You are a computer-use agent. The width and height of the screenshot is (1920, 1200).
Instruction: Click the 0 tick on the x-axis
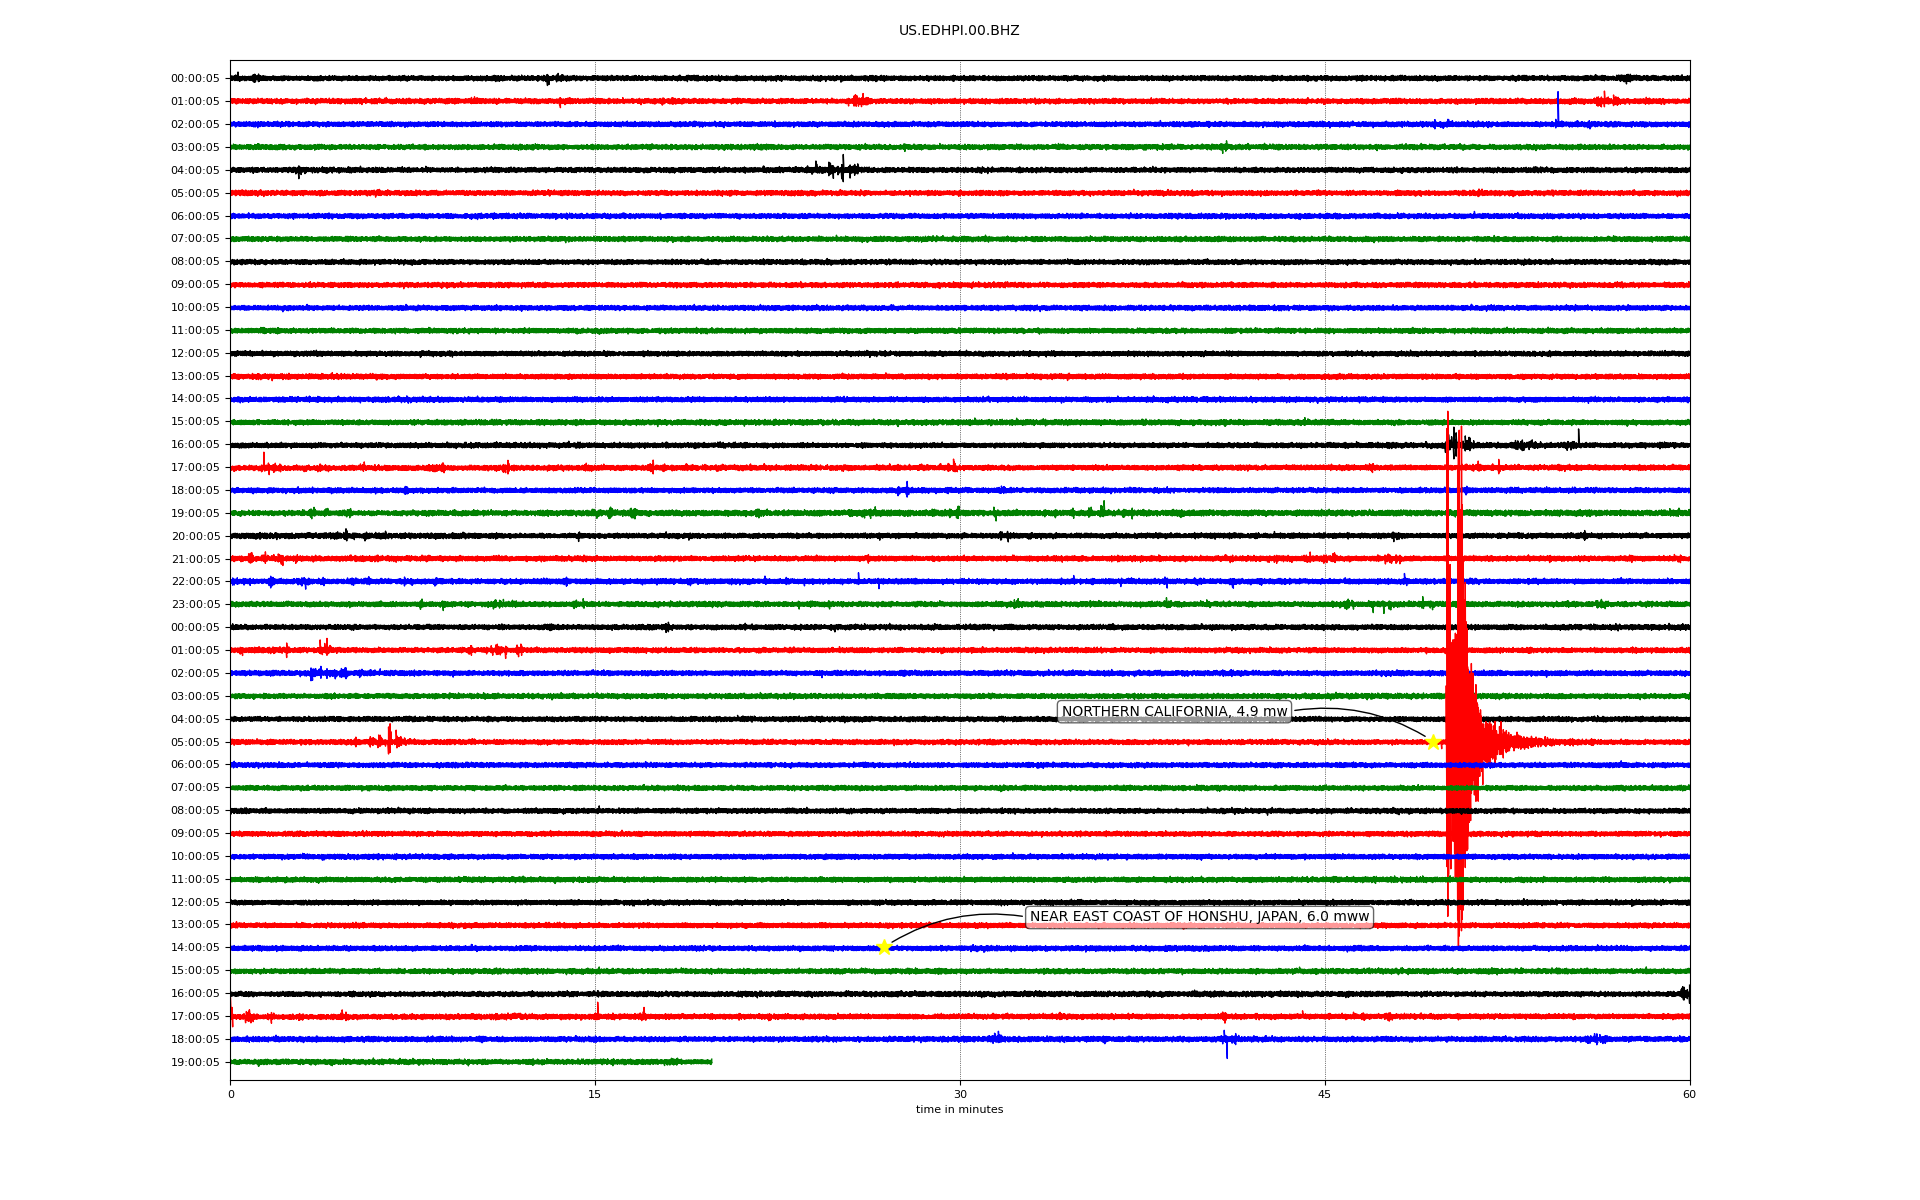pos(231,1094)
